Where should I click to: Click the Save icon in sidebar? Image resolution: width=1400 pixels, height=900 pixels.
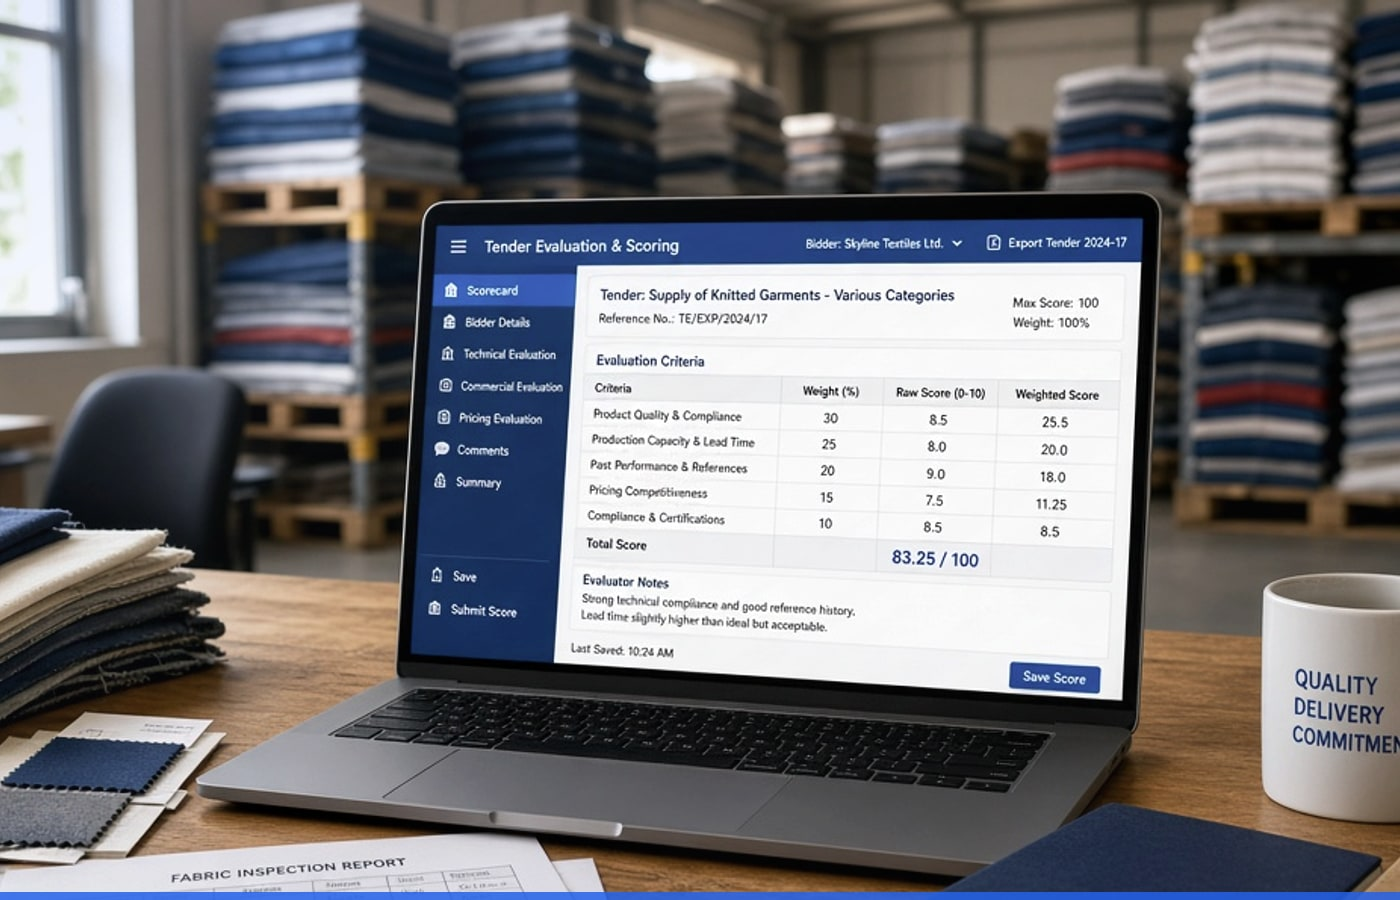(x=436, y=575)
